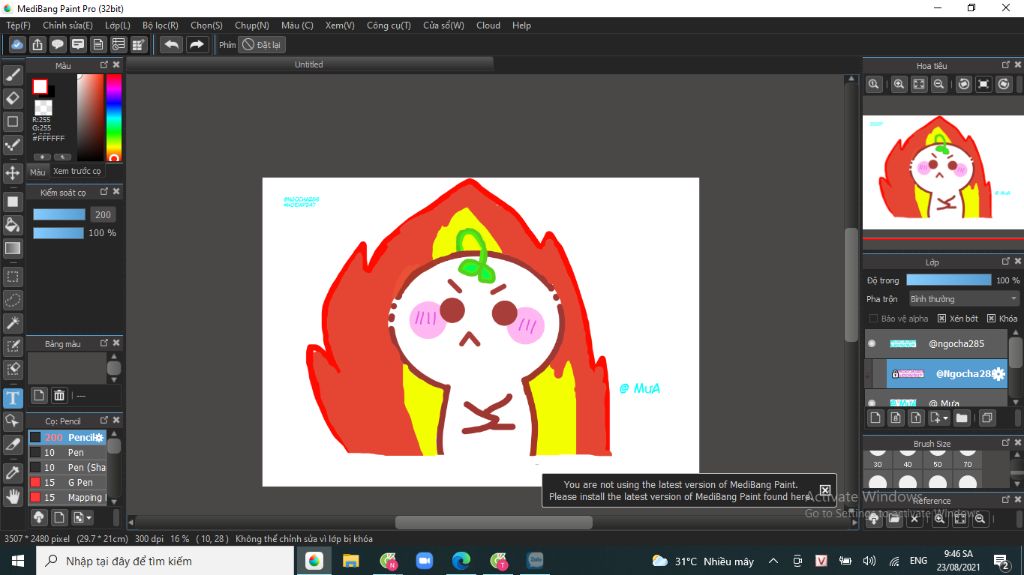
Task: Open File Explorer from taskbar
Action: point(351,561)
